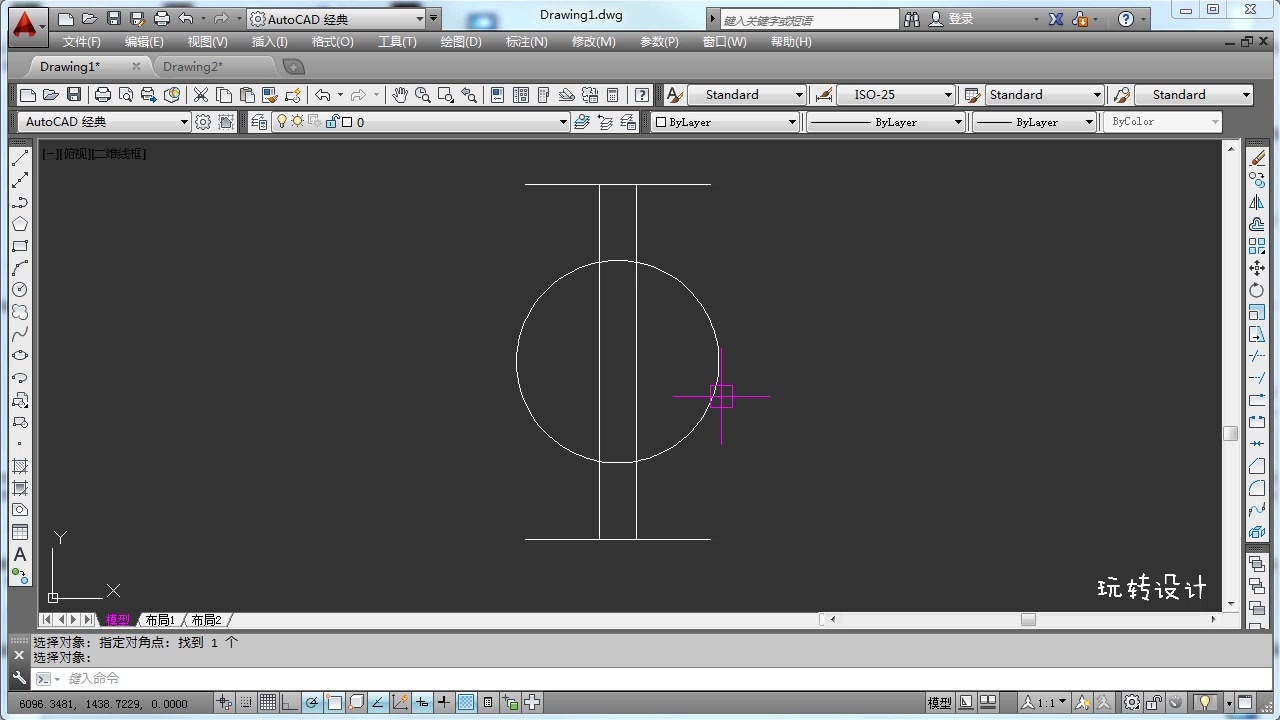Open annotation scale 1:1 dropdown
Viewport: 1280px width, 720px height.
click(1045, 703)
